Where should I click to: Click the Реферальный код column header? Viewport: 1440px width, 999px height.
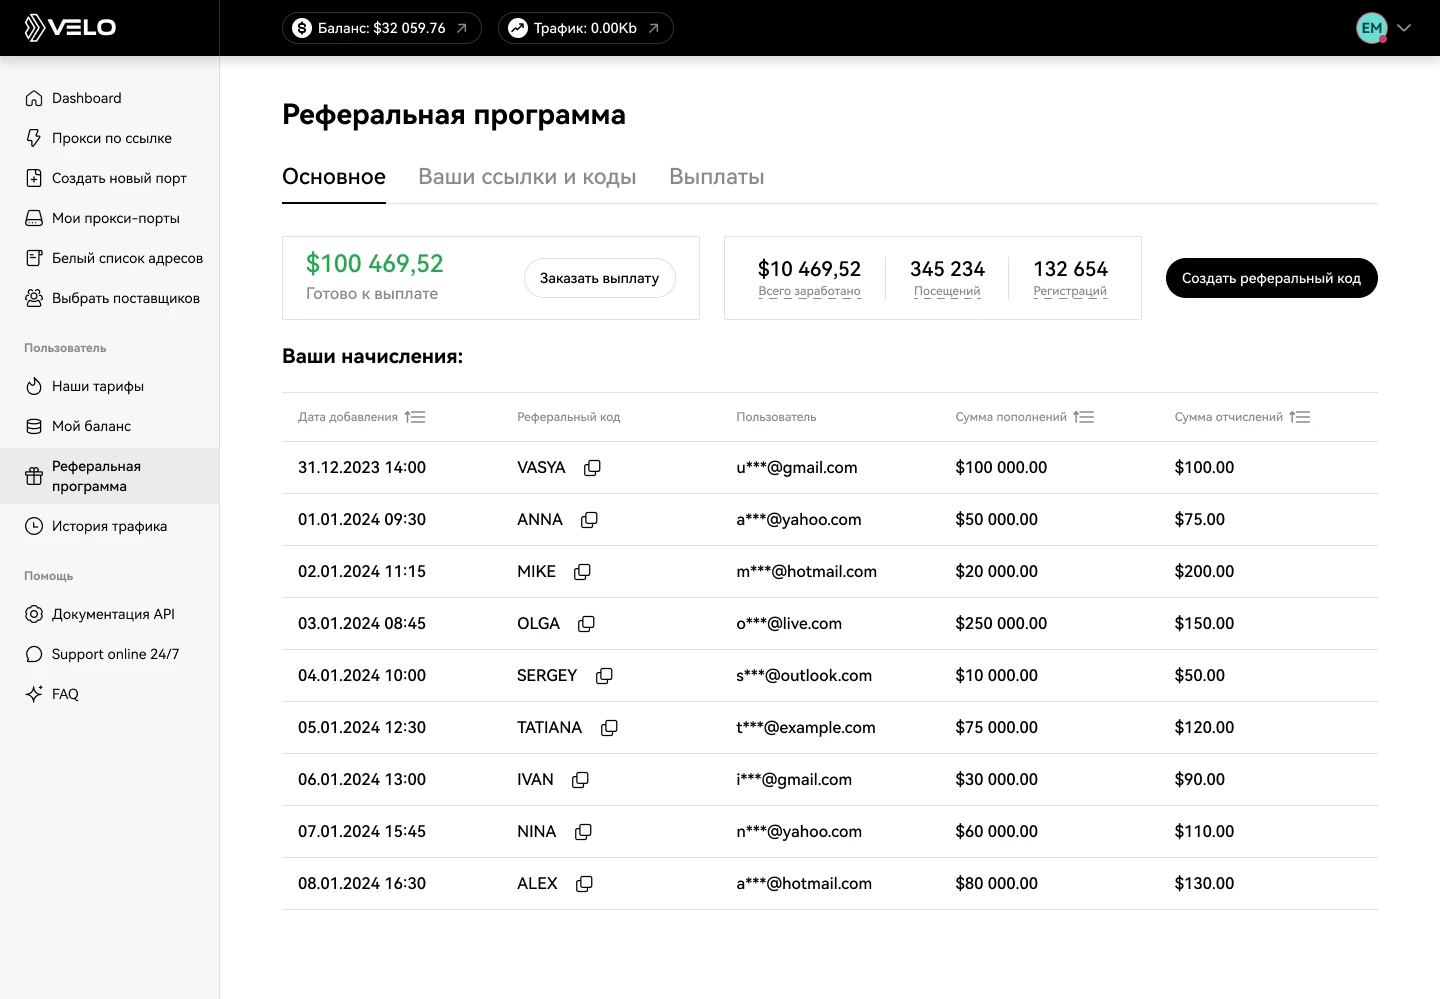569,417
